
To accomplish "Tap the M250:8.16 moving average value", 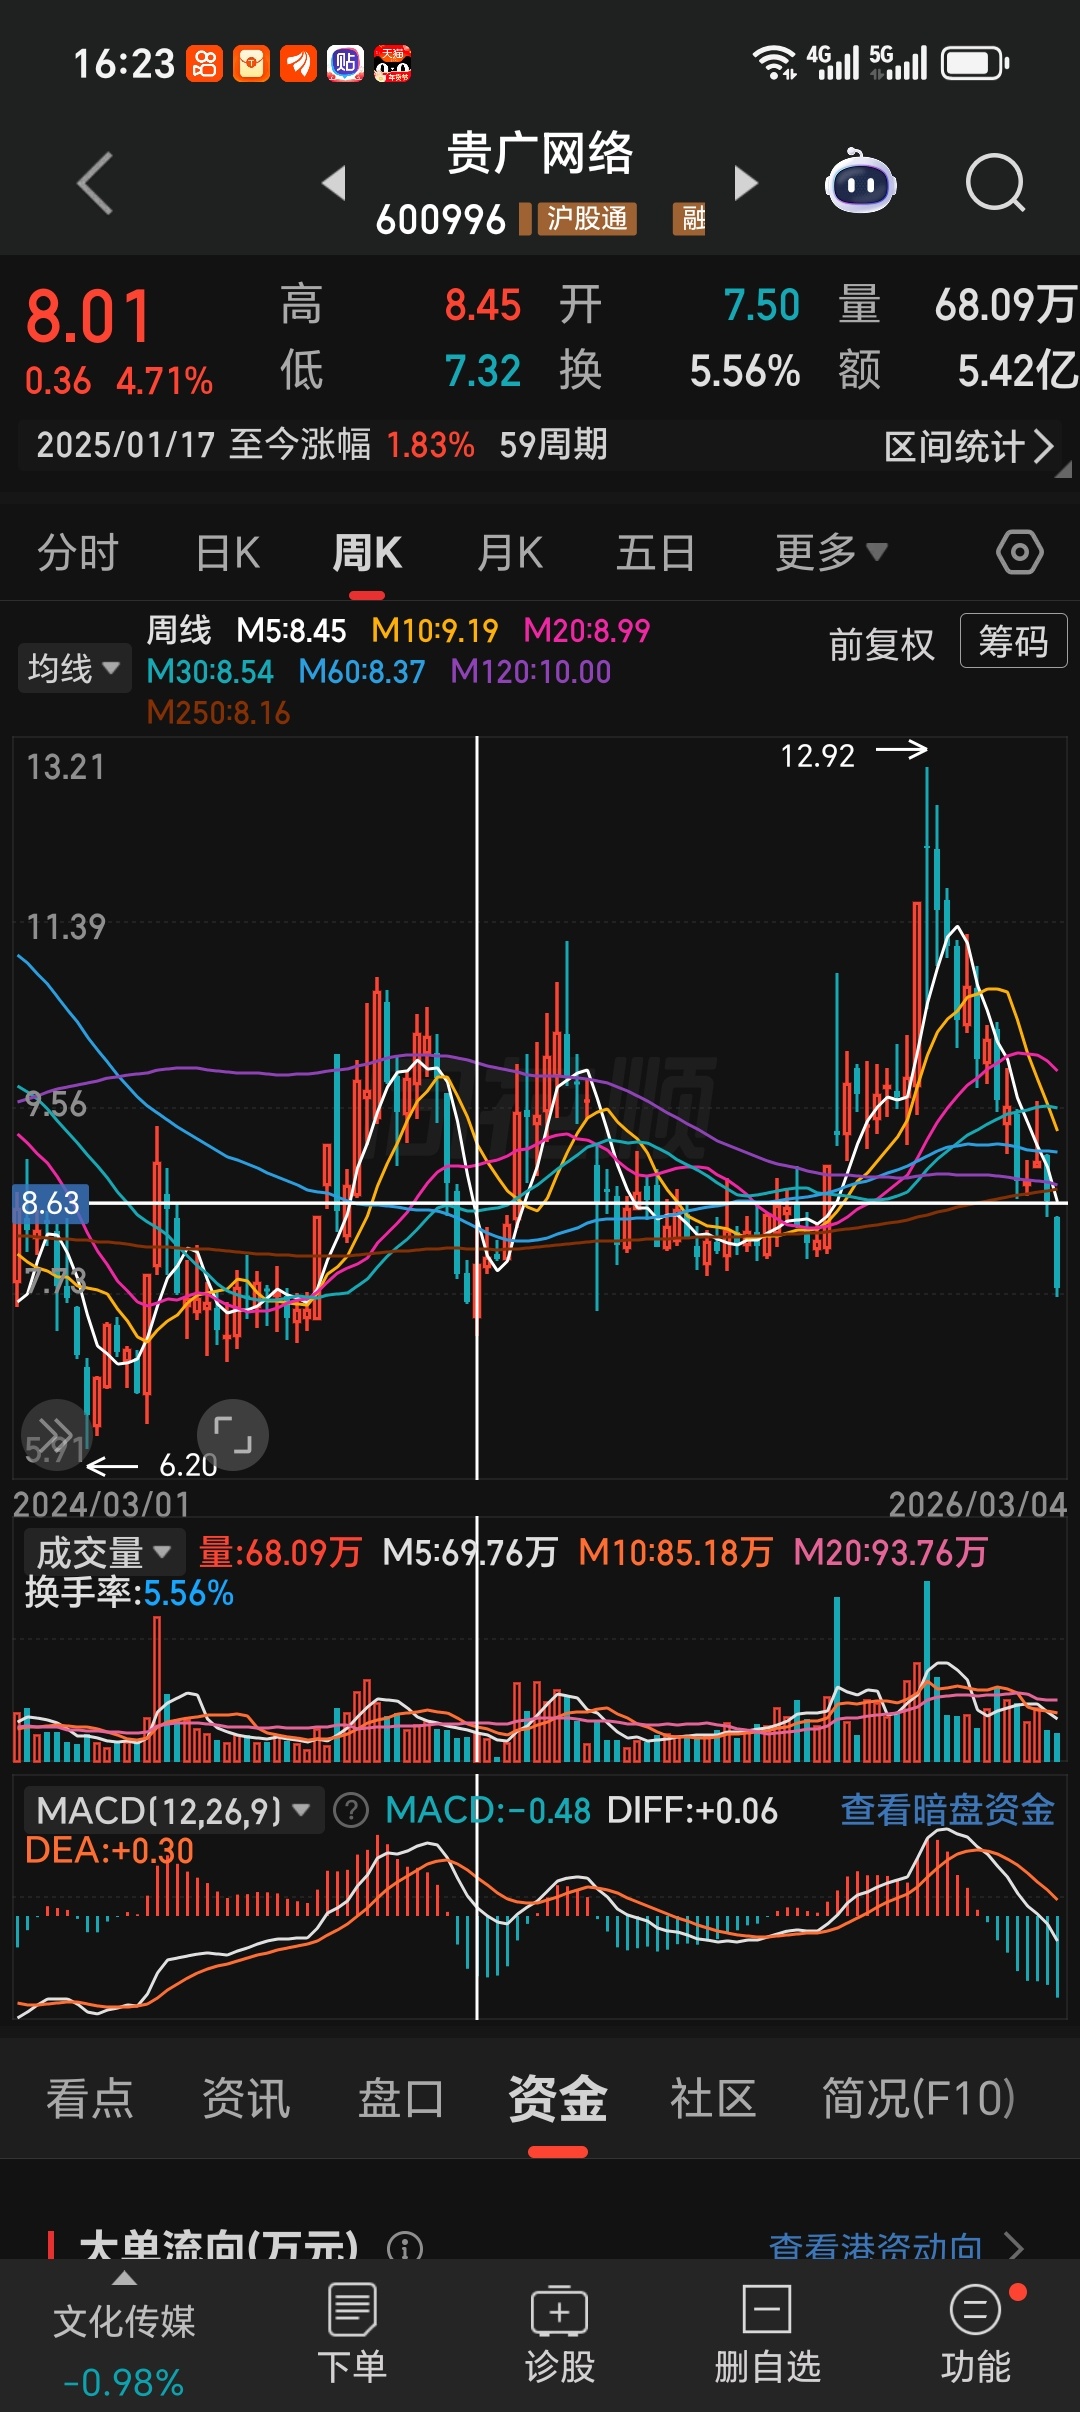I will coord(218,713).
